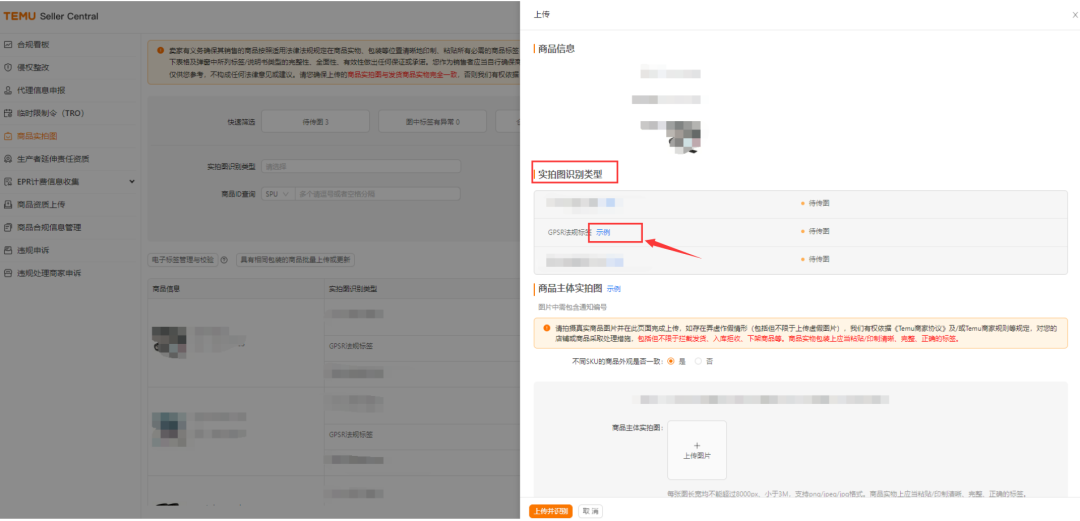Click the TEMU Seller Central logo
1080x521 pixels.
point(51,16)
